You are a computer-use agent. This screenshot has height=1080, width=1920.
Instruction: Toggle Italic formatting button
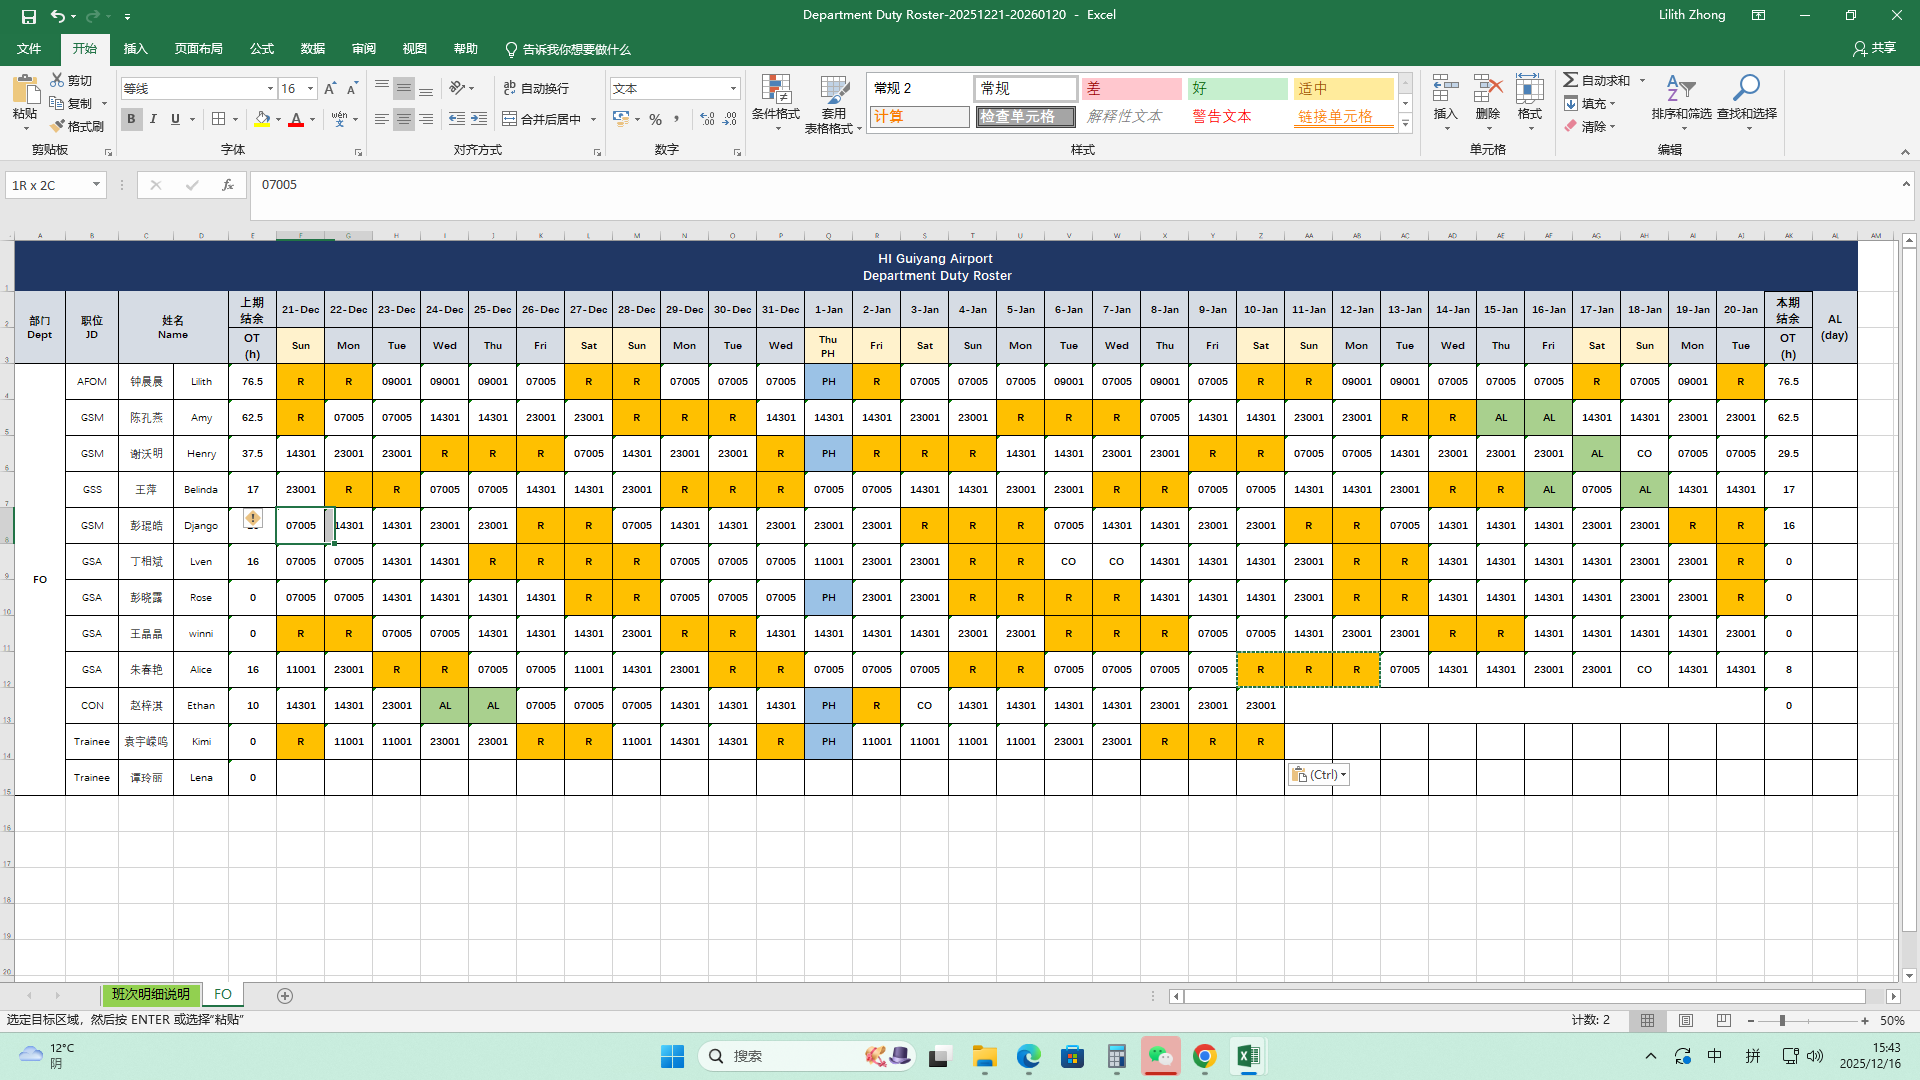click(153, 119)
